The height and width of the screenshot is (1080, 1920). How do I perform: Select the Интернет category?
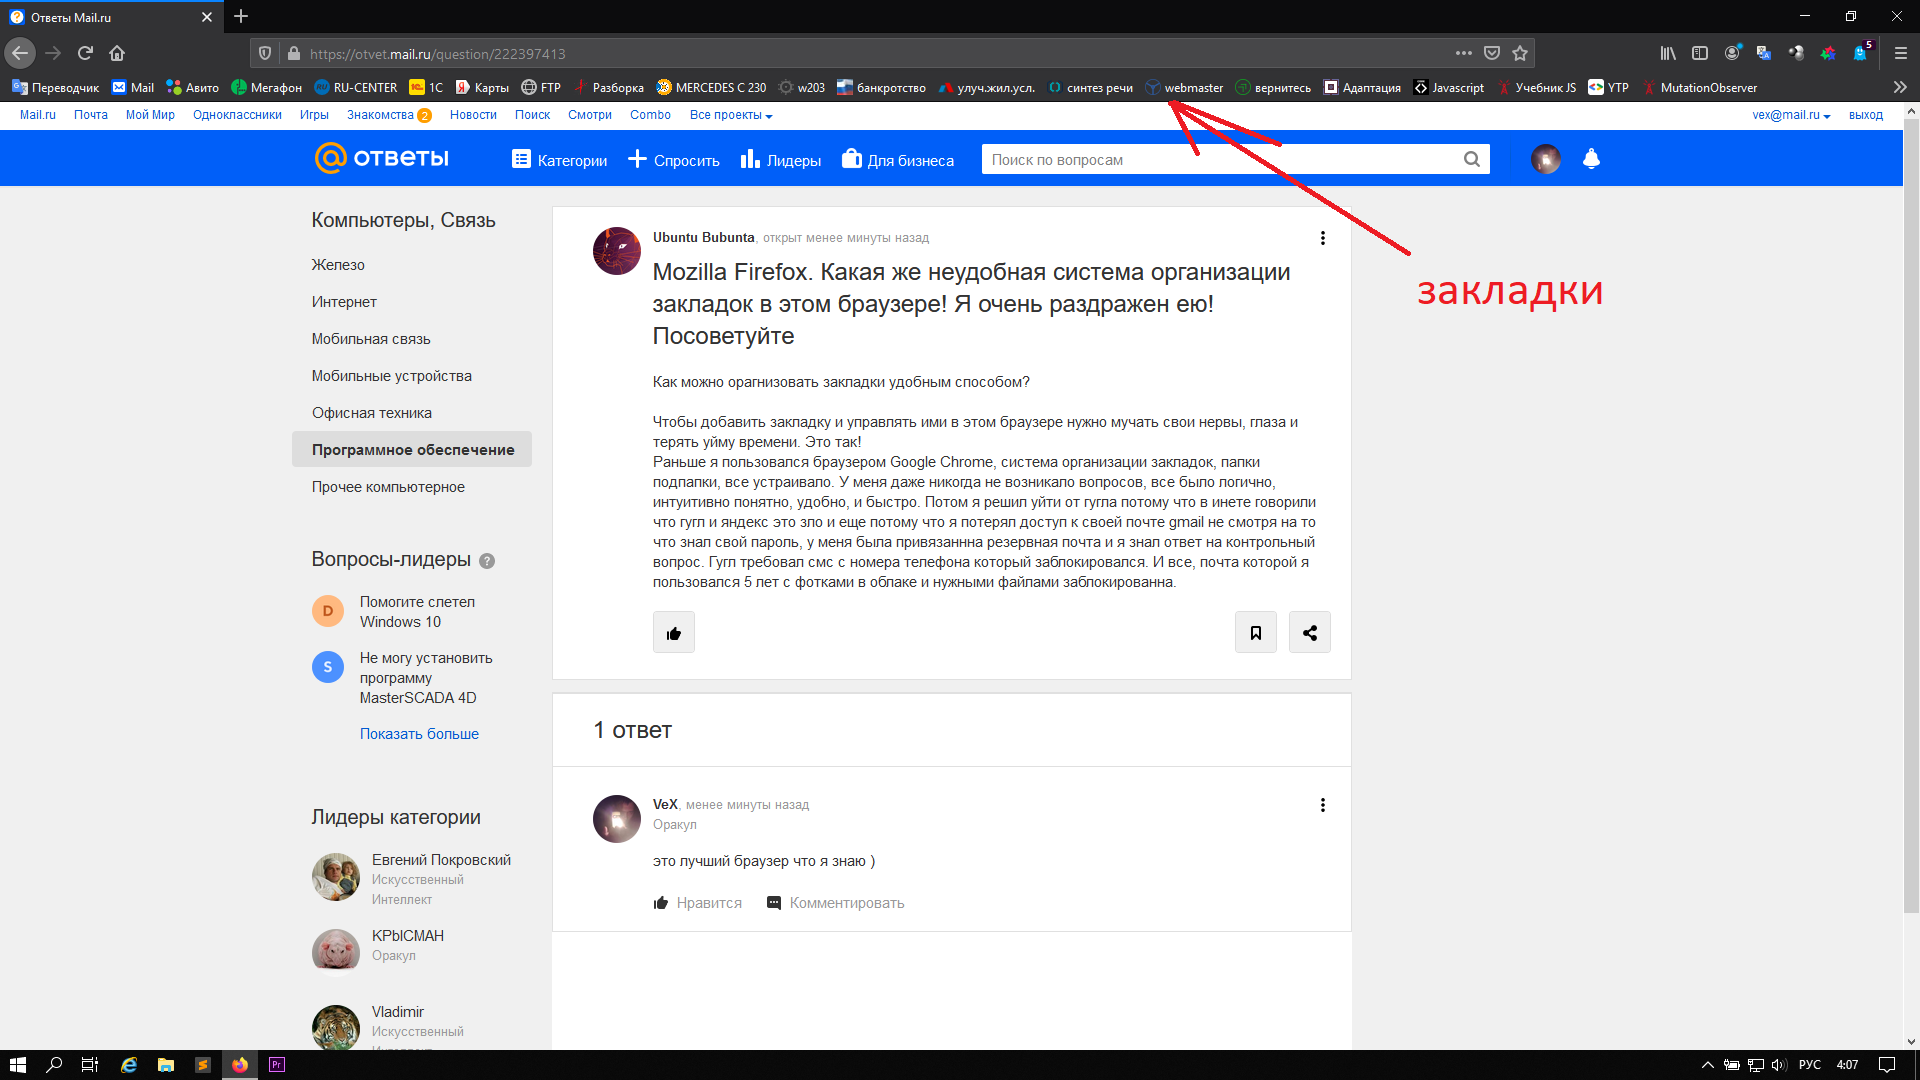tap(344, 302)
